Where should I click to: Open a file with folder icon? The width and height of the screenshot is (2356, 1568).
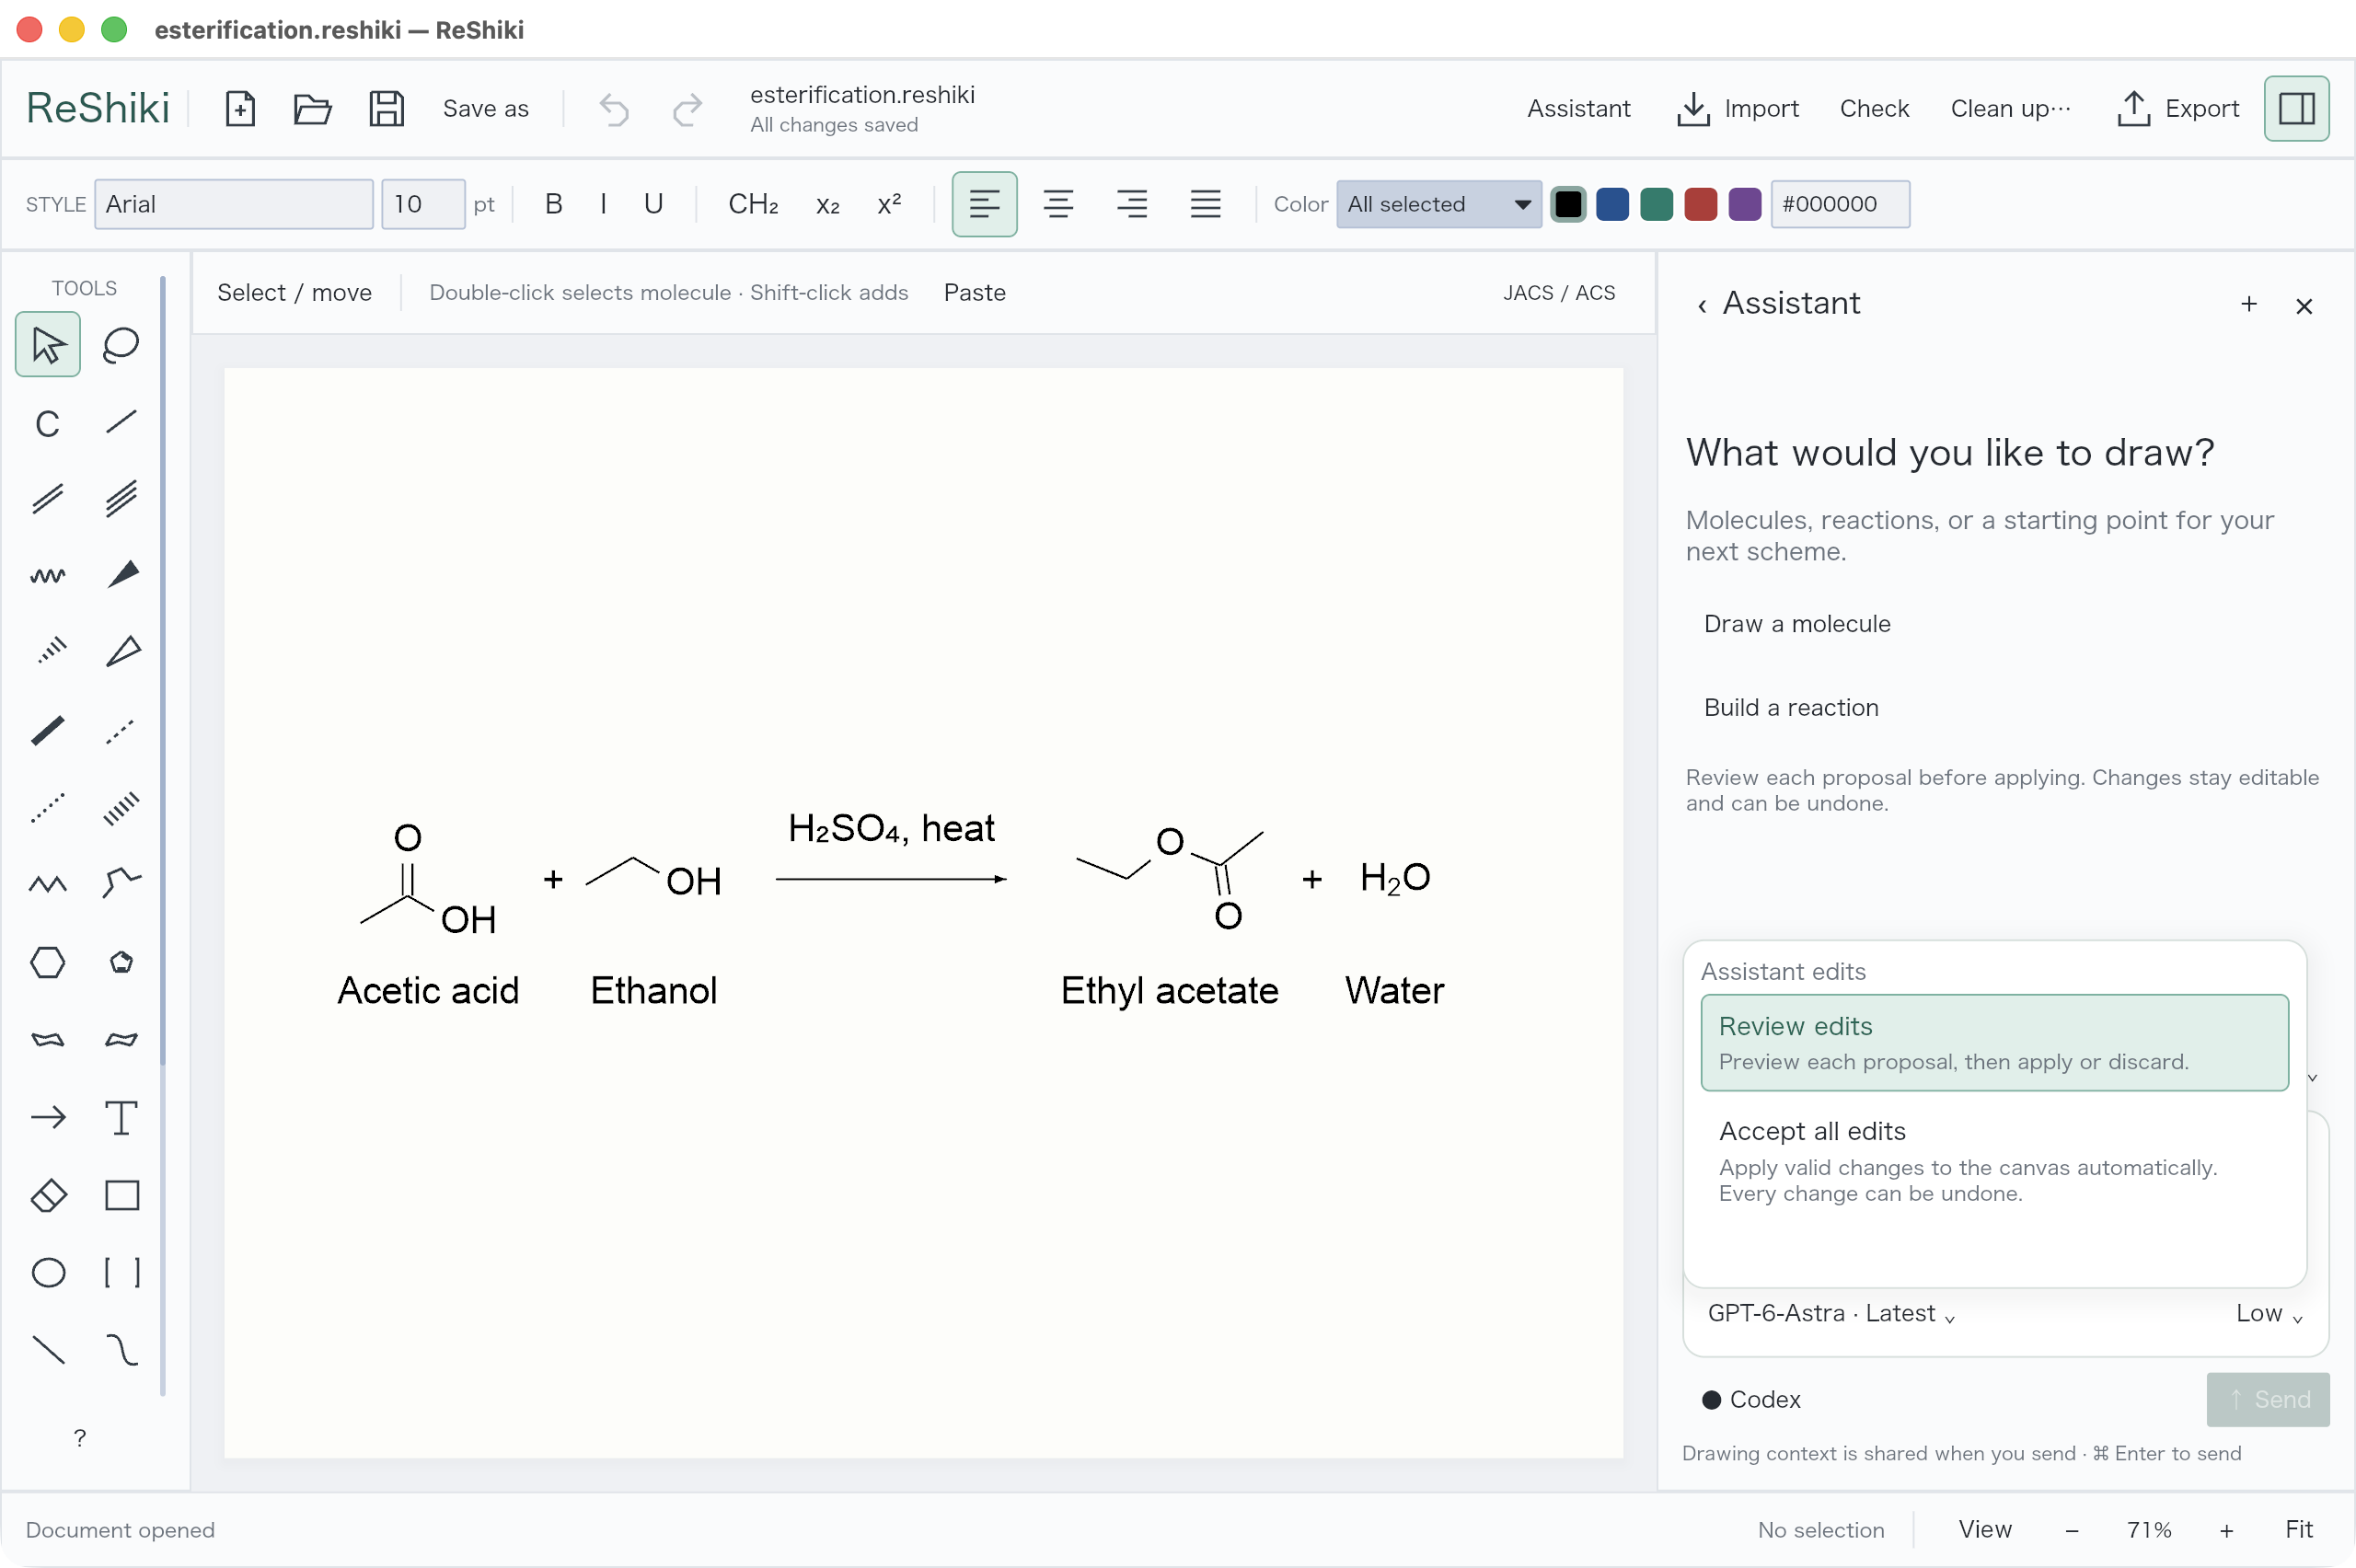click(312, 108)
